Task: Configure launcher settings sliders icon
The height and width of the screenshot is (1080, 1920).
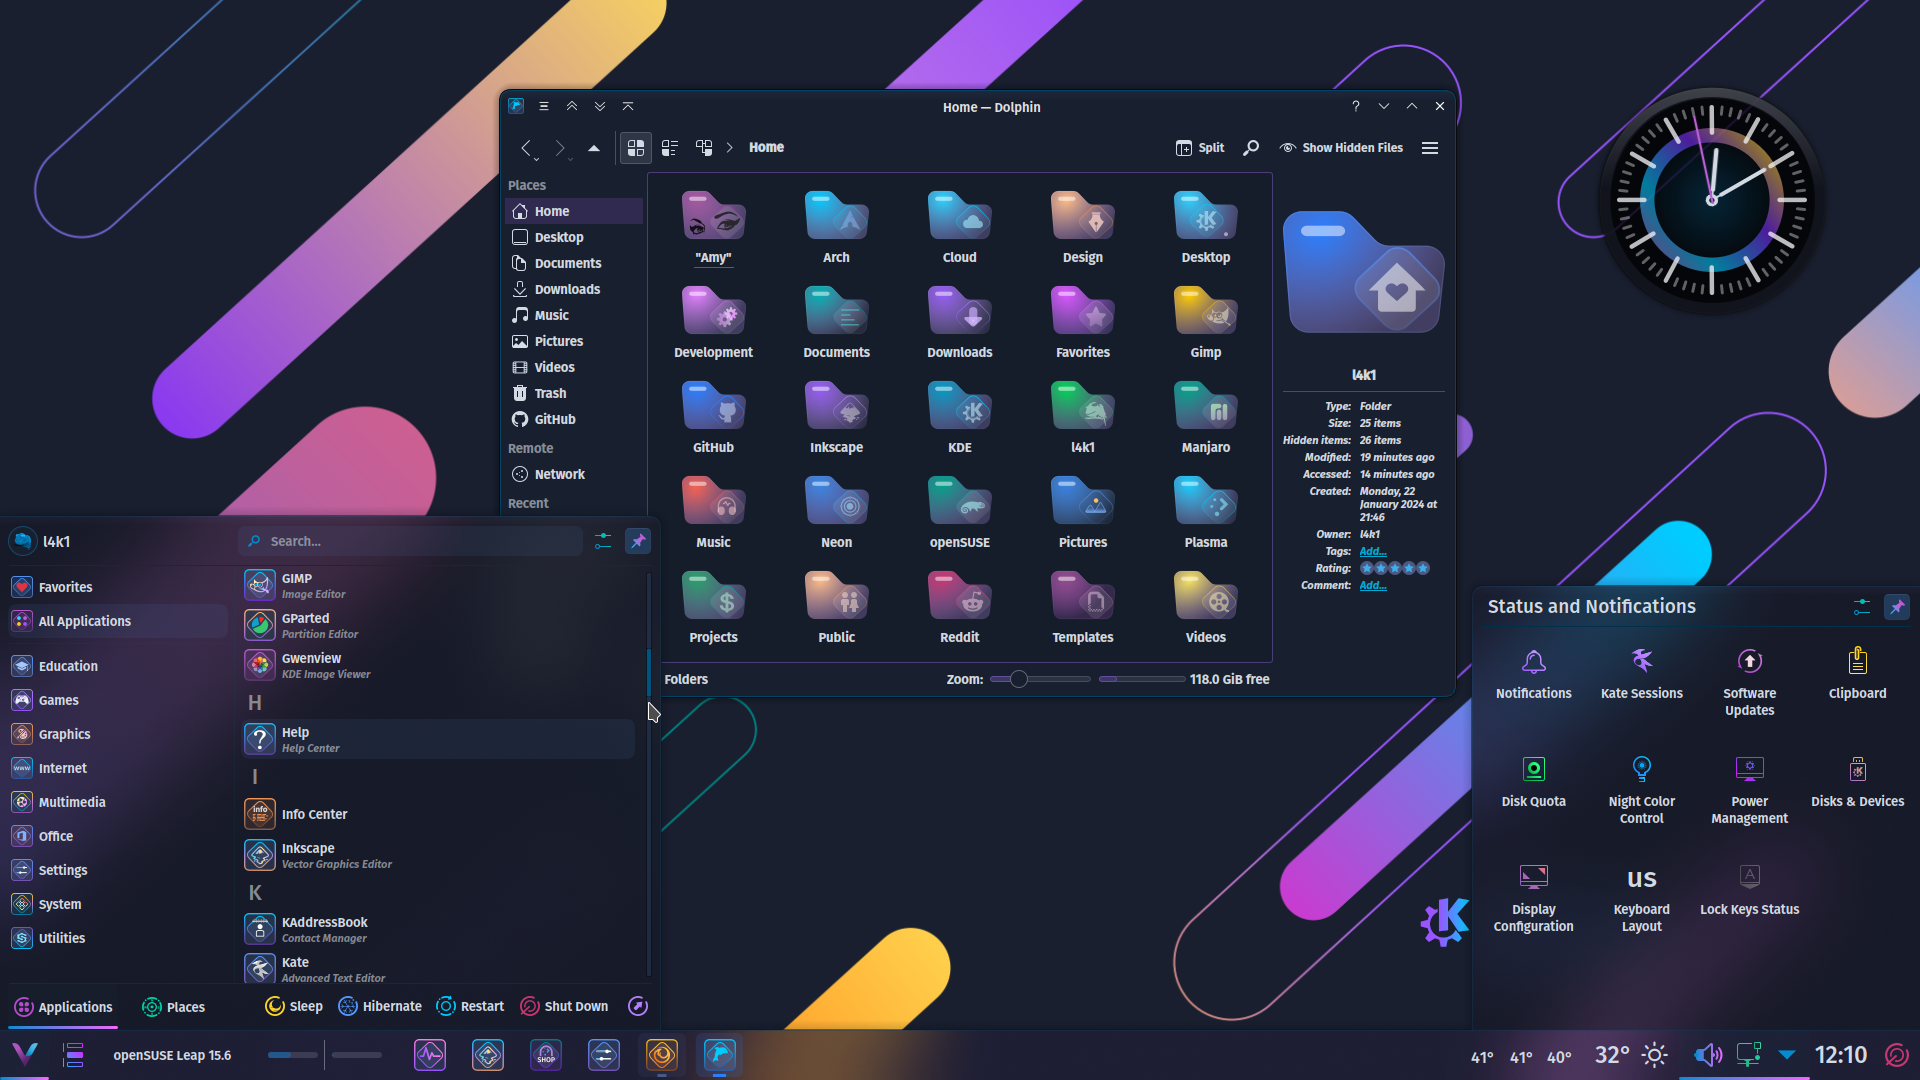Action: (603, 541)
